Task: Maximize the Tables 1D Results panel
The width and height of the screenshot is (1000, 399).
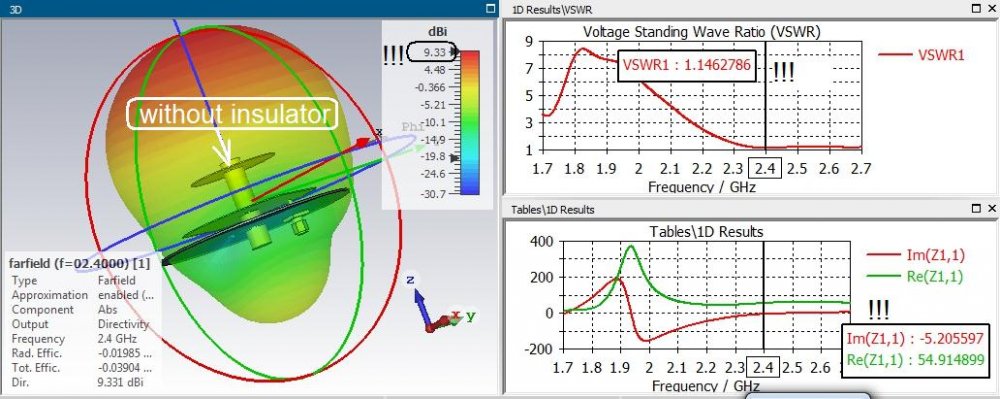Action: (x=976, y=208)
